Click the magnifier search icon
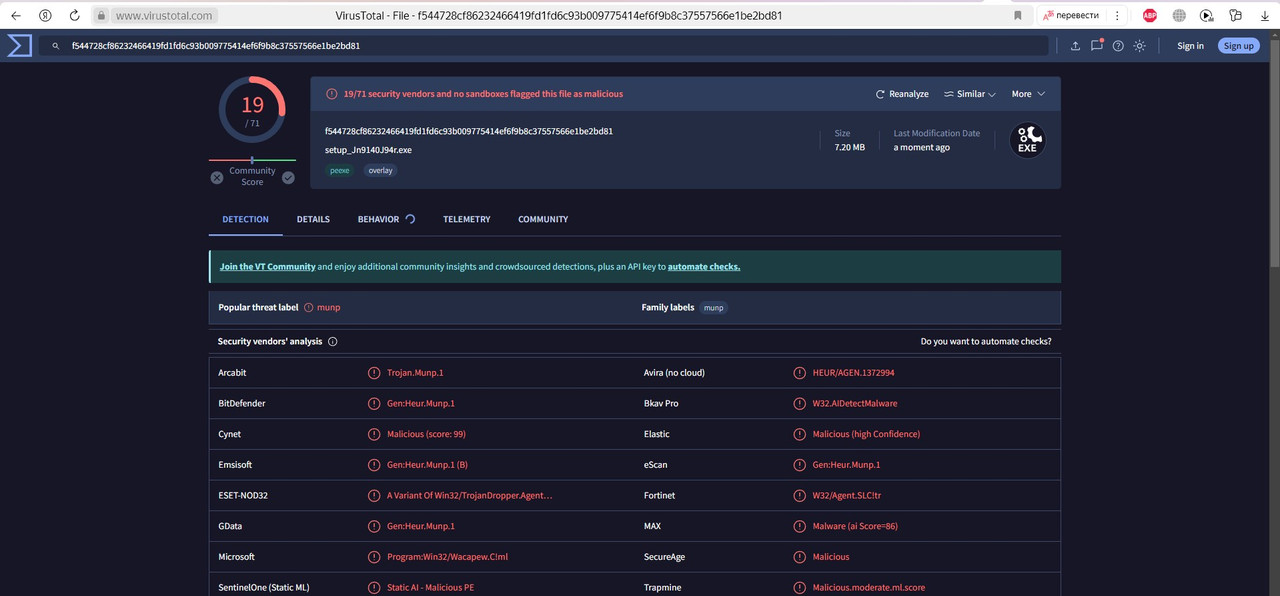 pos(55,46)
